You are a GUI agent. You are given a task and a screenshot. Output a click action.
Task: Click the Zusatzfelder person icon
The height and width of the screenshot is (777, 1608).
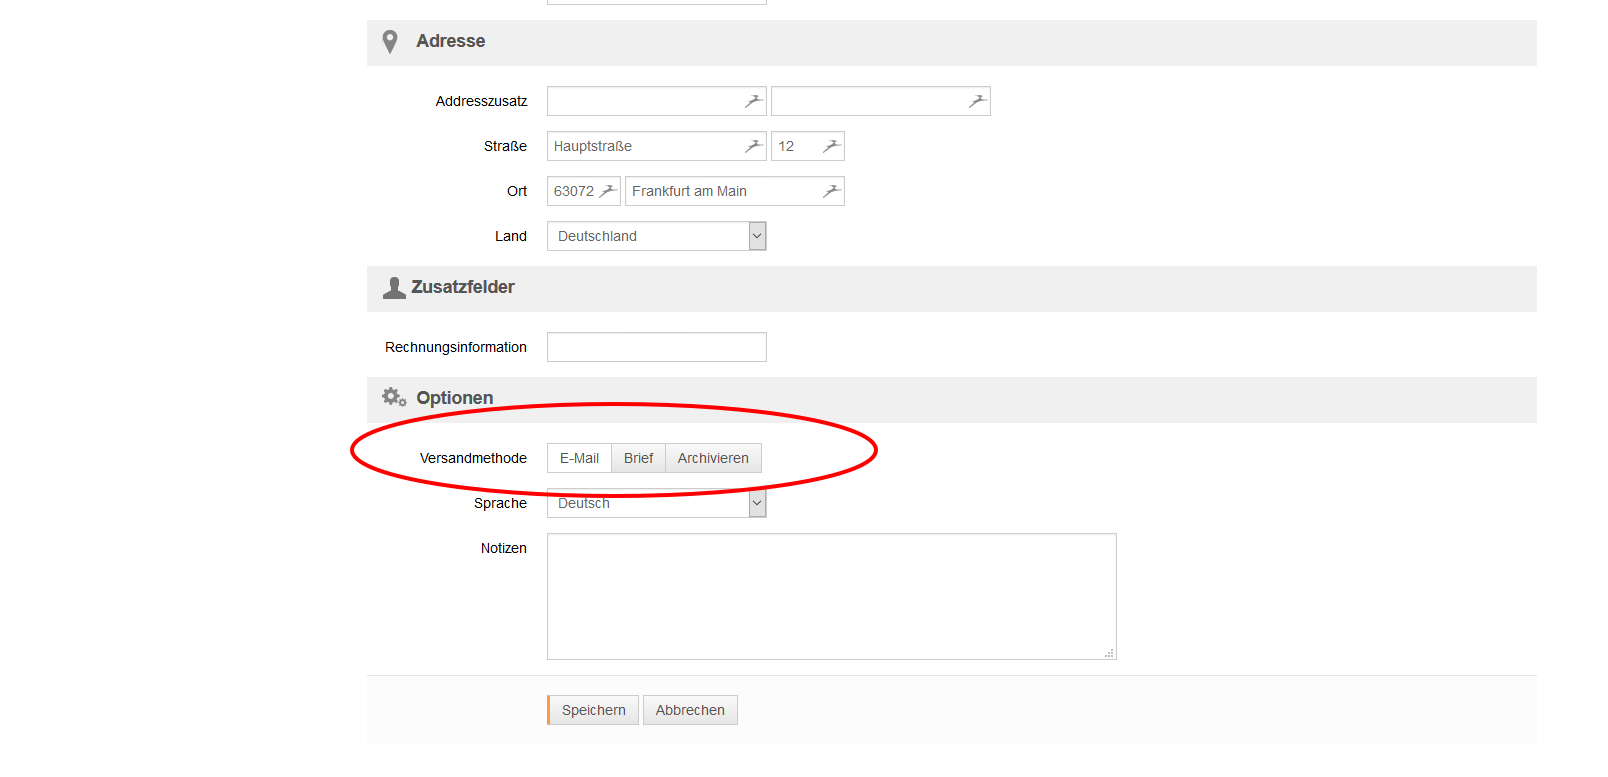tap(394, 288)
